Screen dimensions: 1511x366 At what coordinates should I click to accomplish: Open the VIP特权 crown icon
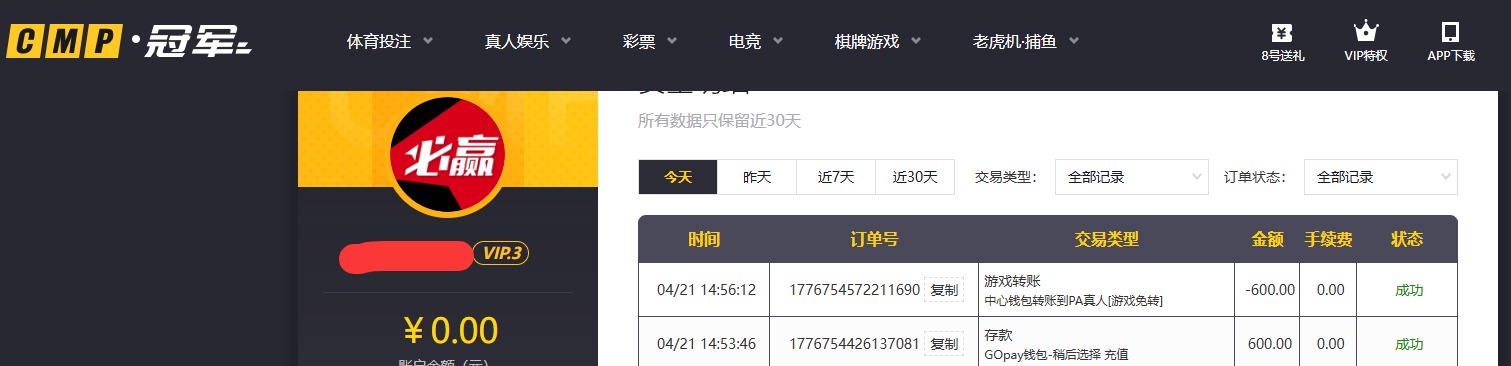click(1365, 32)
